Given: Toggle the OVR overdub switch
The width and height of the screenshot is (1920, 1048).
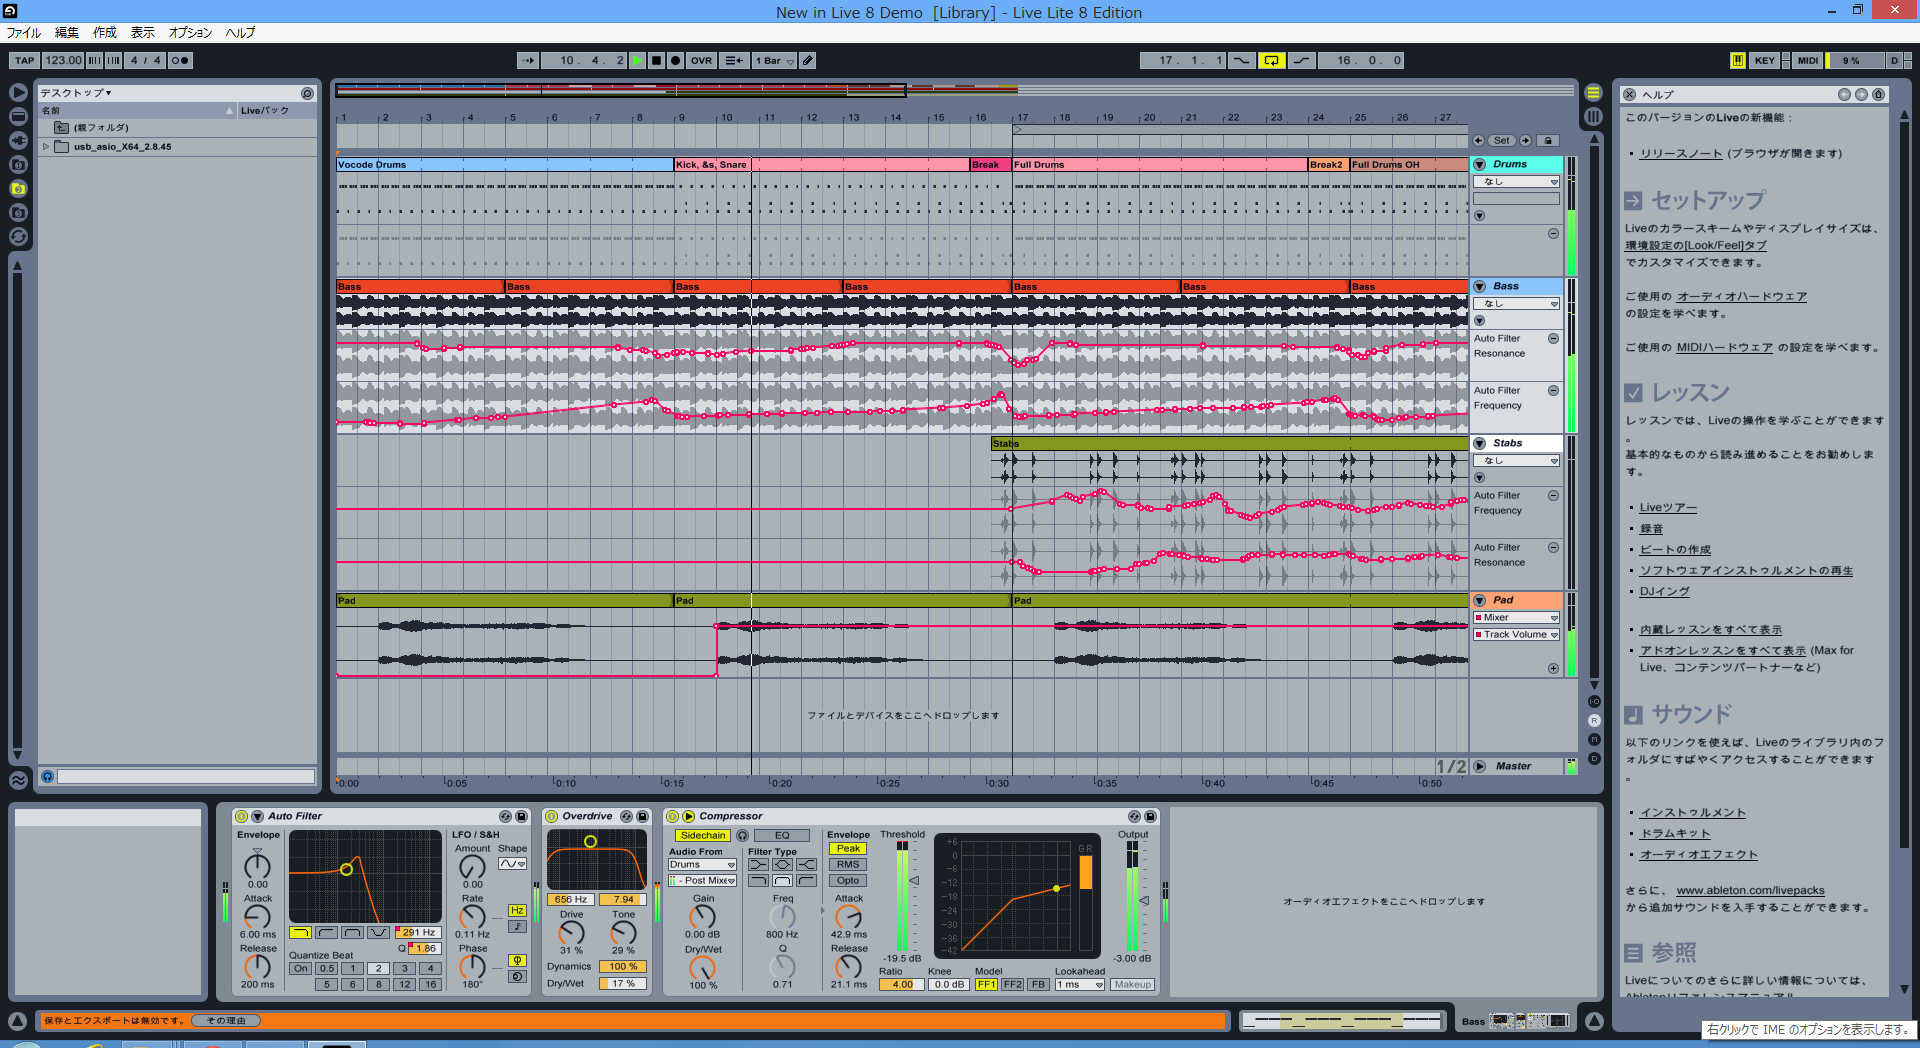Looking at the screenshot, I should pos(701,61).
